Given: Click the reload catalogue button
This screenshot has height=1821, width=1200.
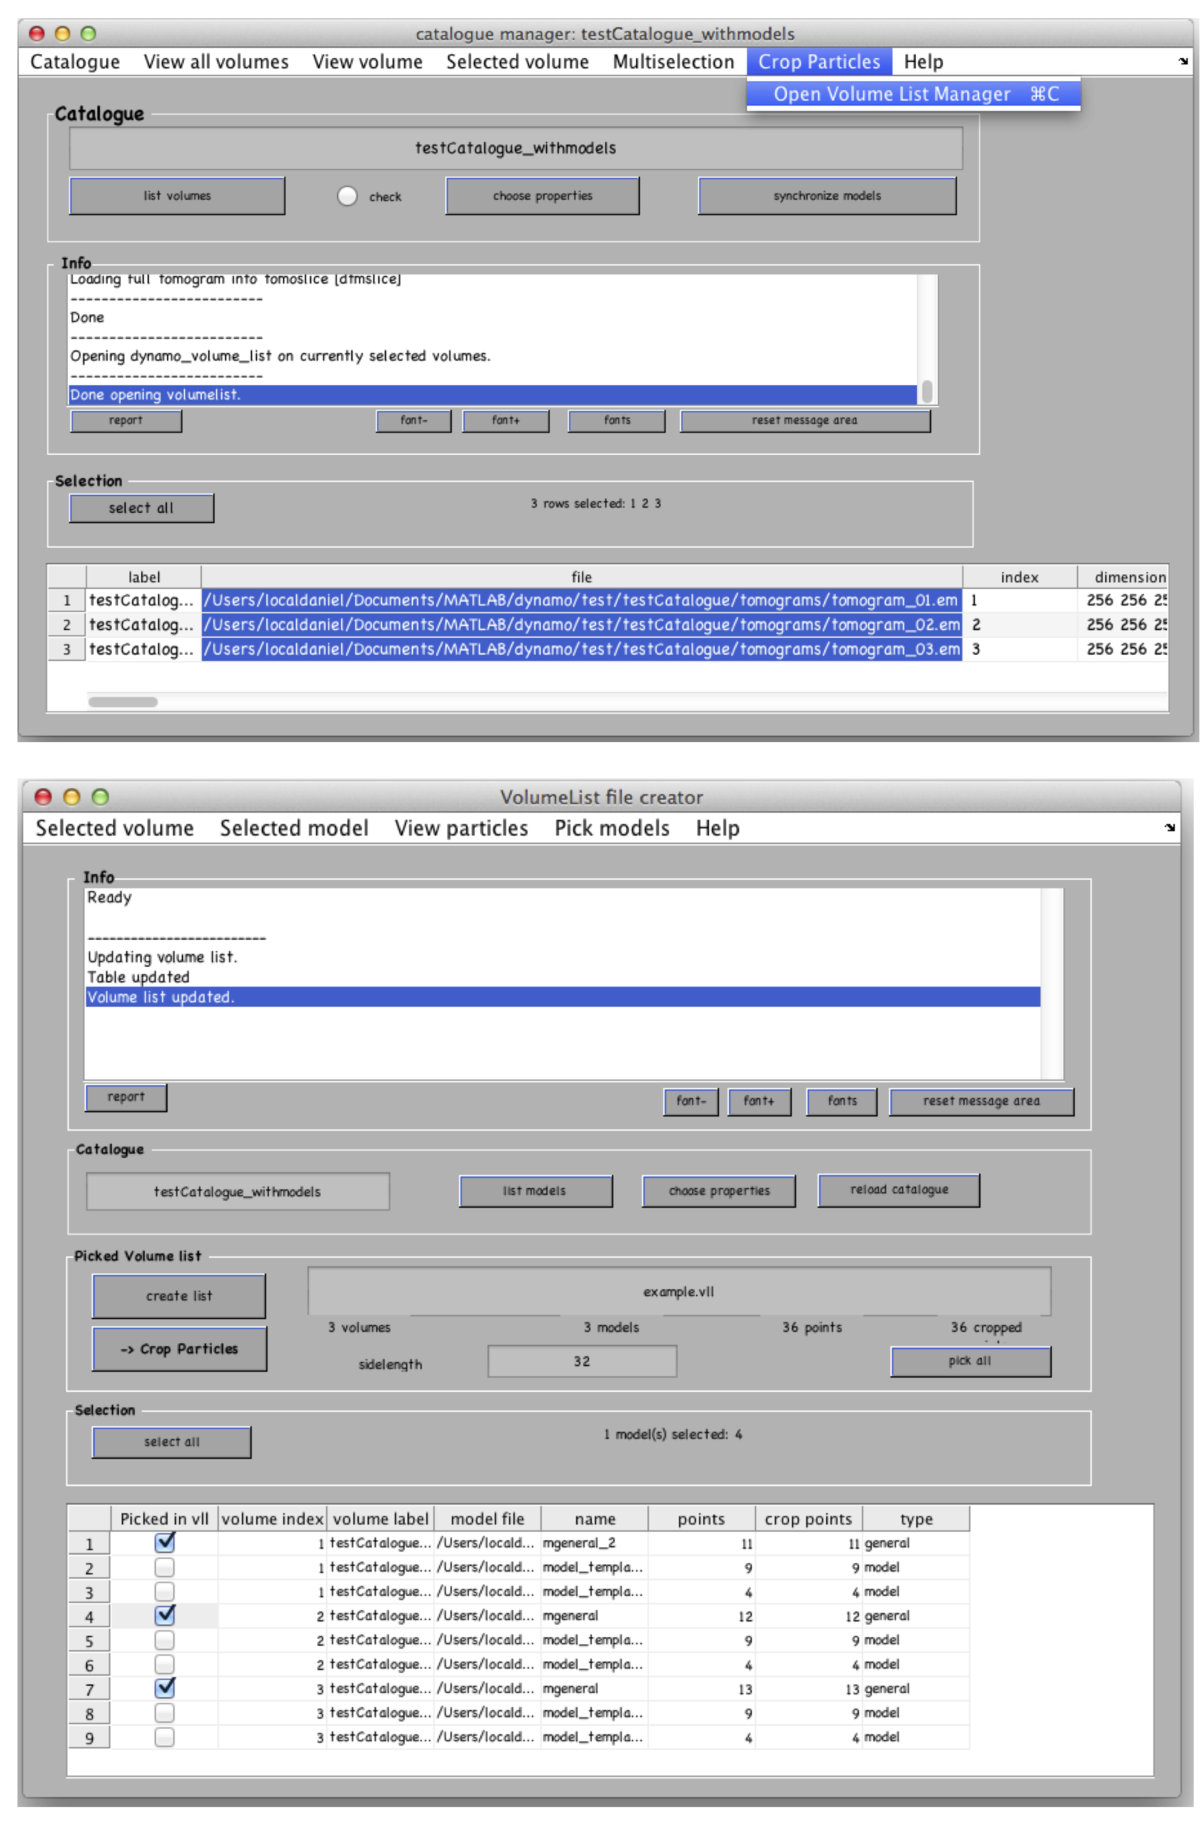Looking at the screenshot, I should click(898, 1190).
